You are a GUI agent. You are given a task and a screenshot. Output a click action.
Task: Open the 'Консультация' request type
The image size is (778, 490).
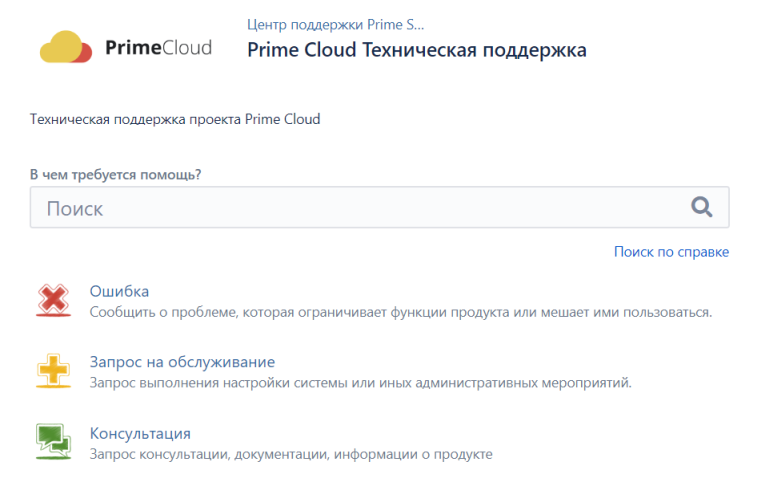[x=140, y=433]
